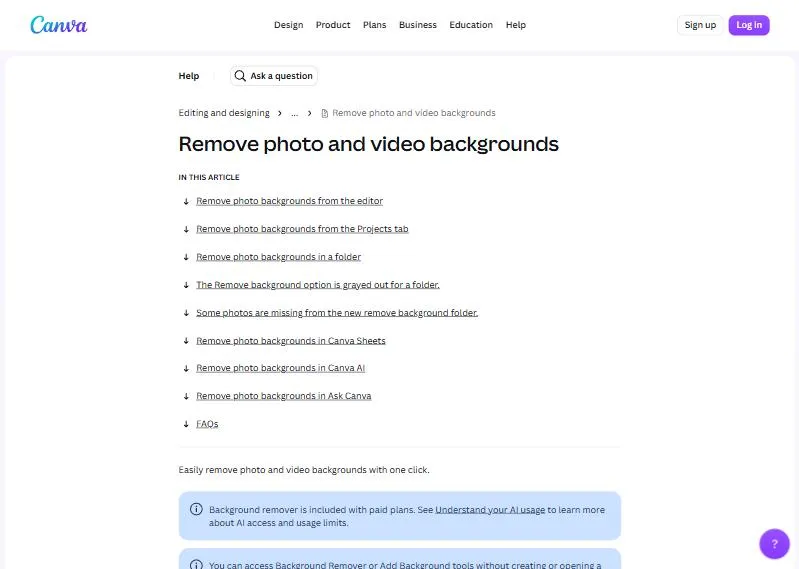The image size is (799, 569).
Task: Click the document icon in the breadcrumb
Action: [x=325, y=113]
